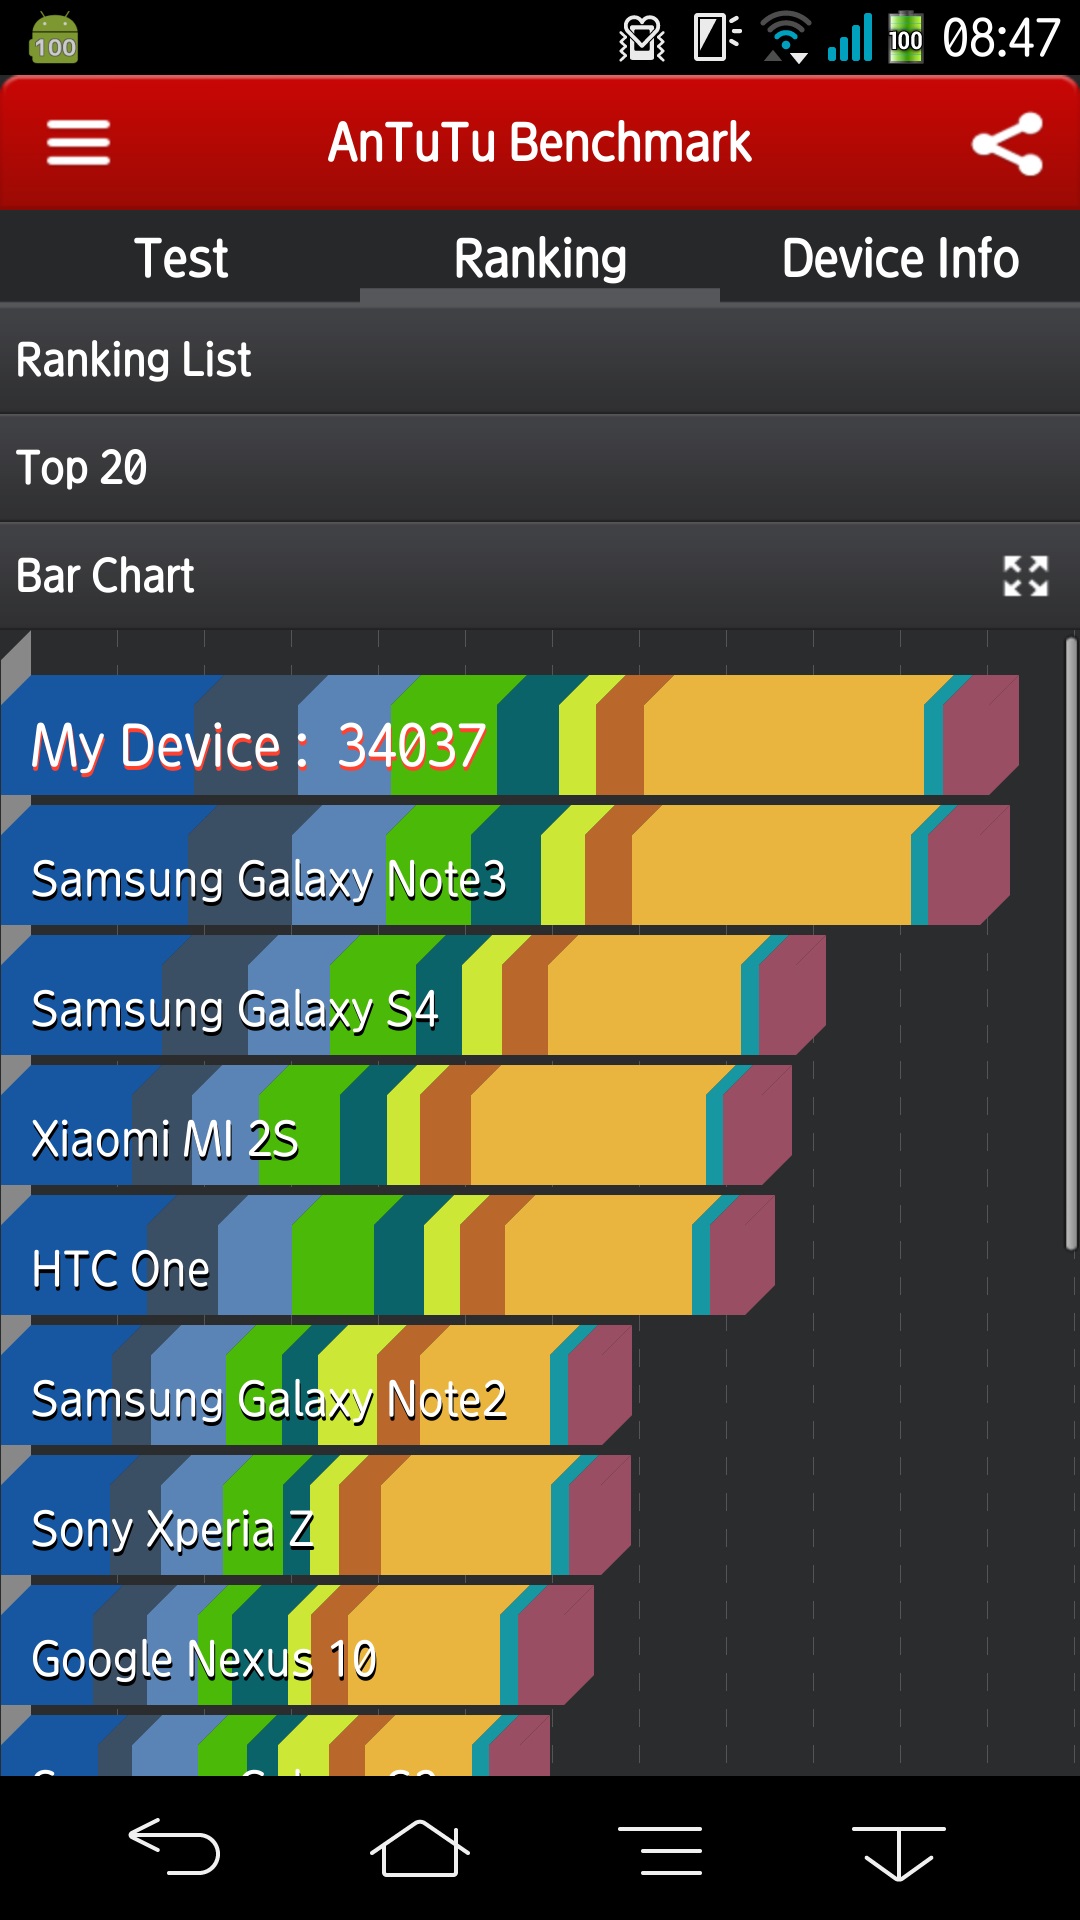1080x1920 pixels.
Task: Select the Ranking tab
Action: click(x=540, y=258)
